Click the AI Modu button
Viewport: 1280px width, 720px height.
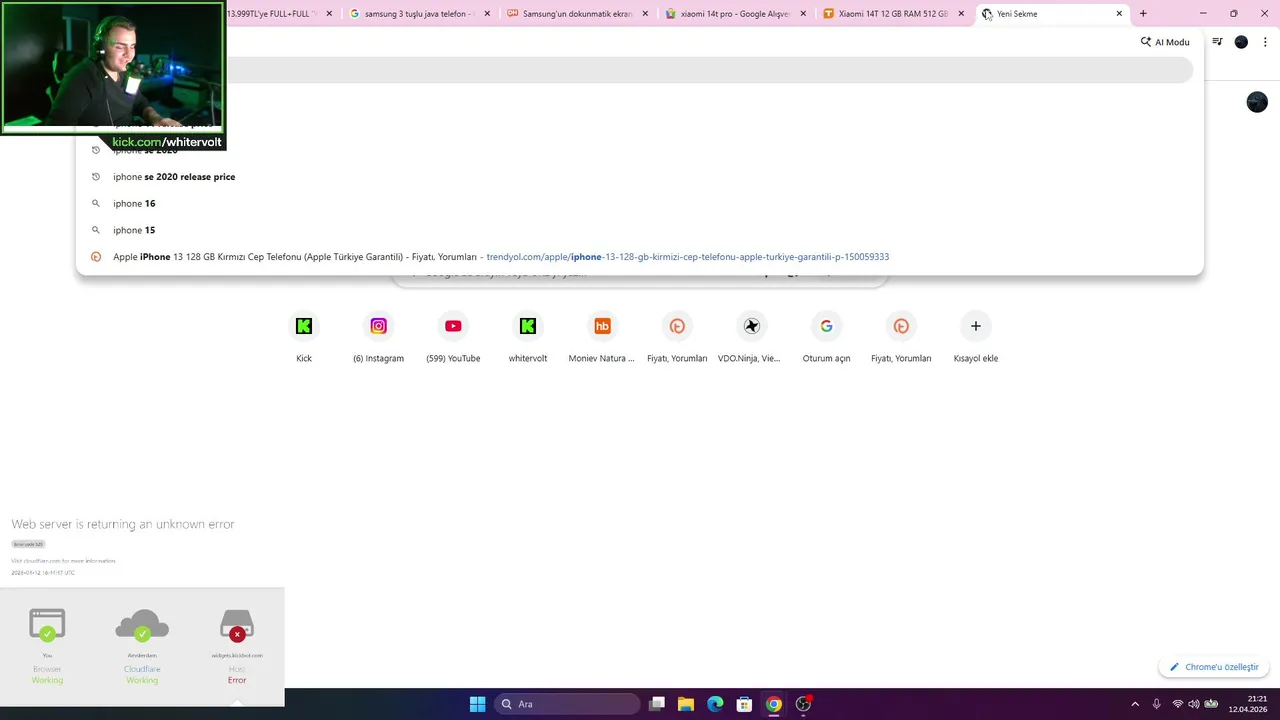(1165, 42)
